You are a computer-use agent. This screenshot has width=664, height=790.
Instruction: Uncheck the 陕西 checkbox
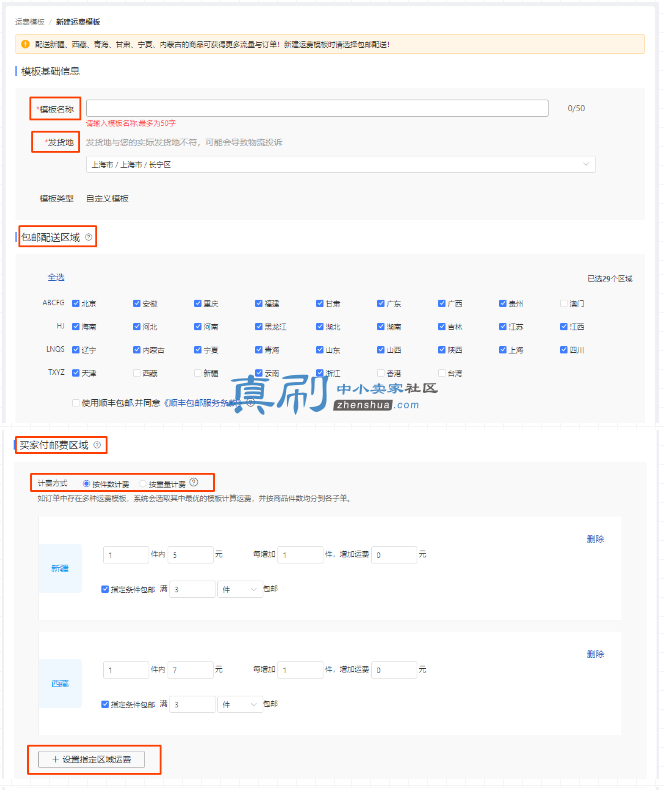[441, 350]
